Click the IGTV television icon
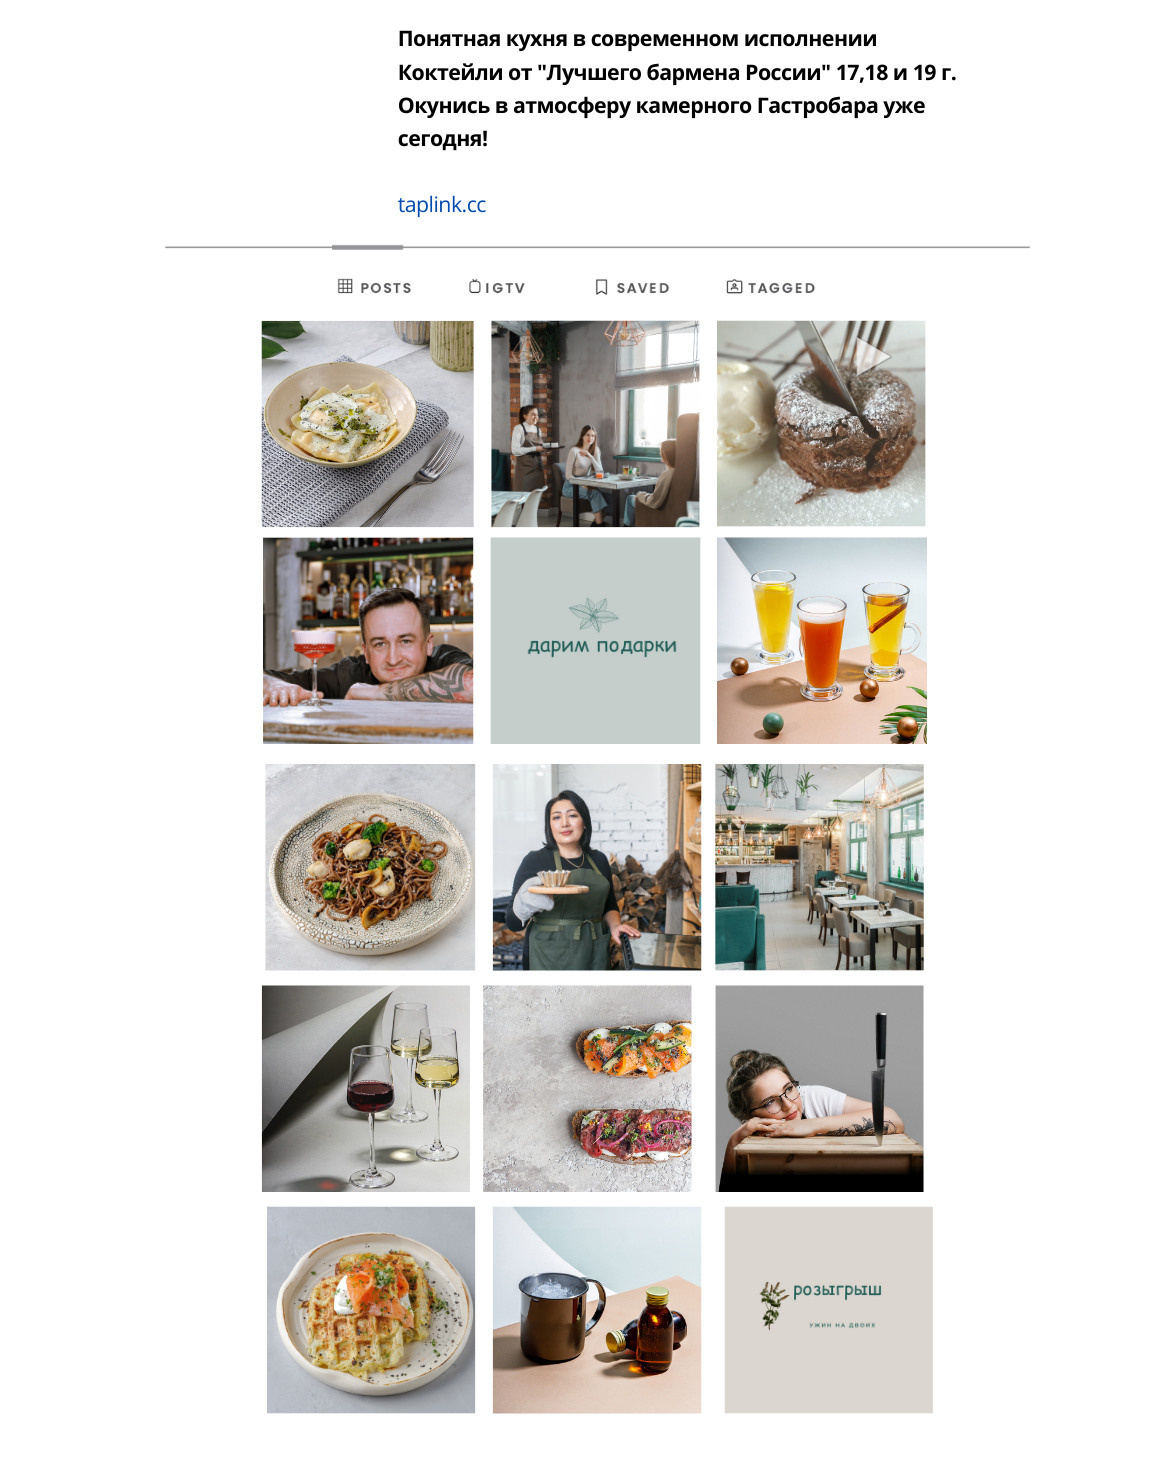This screenshot has width=1176, height=1470. pos(475,286)
